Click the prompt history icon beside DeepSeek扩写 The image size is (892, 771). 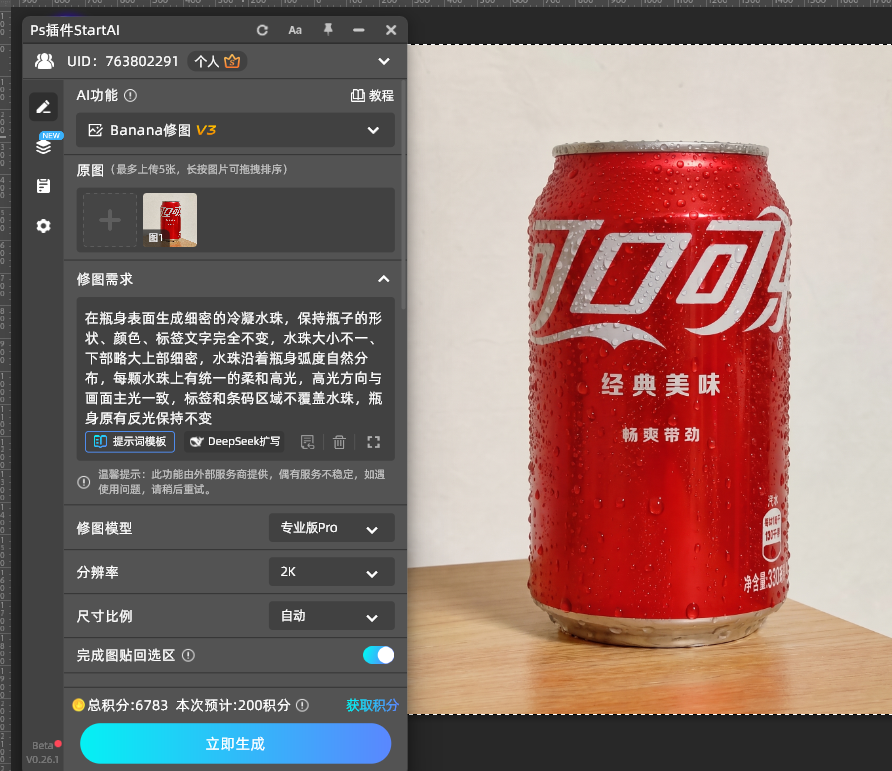[x=308, y=442]
